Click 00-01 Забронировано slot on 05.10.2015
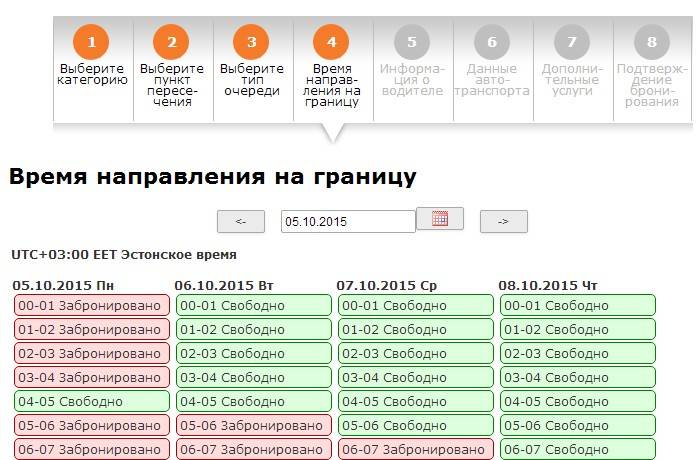 [92, 305]
